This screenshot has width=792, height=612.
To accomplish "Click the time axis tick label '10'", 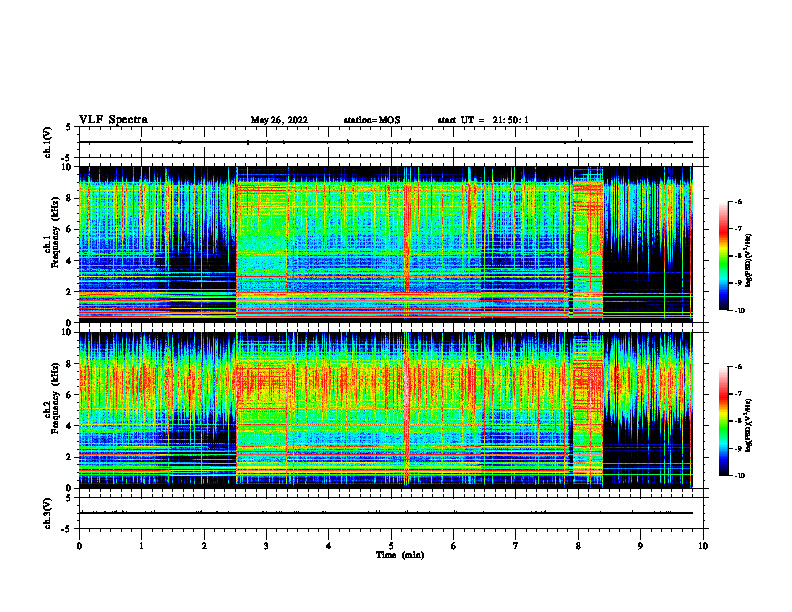I will (703, 545).
